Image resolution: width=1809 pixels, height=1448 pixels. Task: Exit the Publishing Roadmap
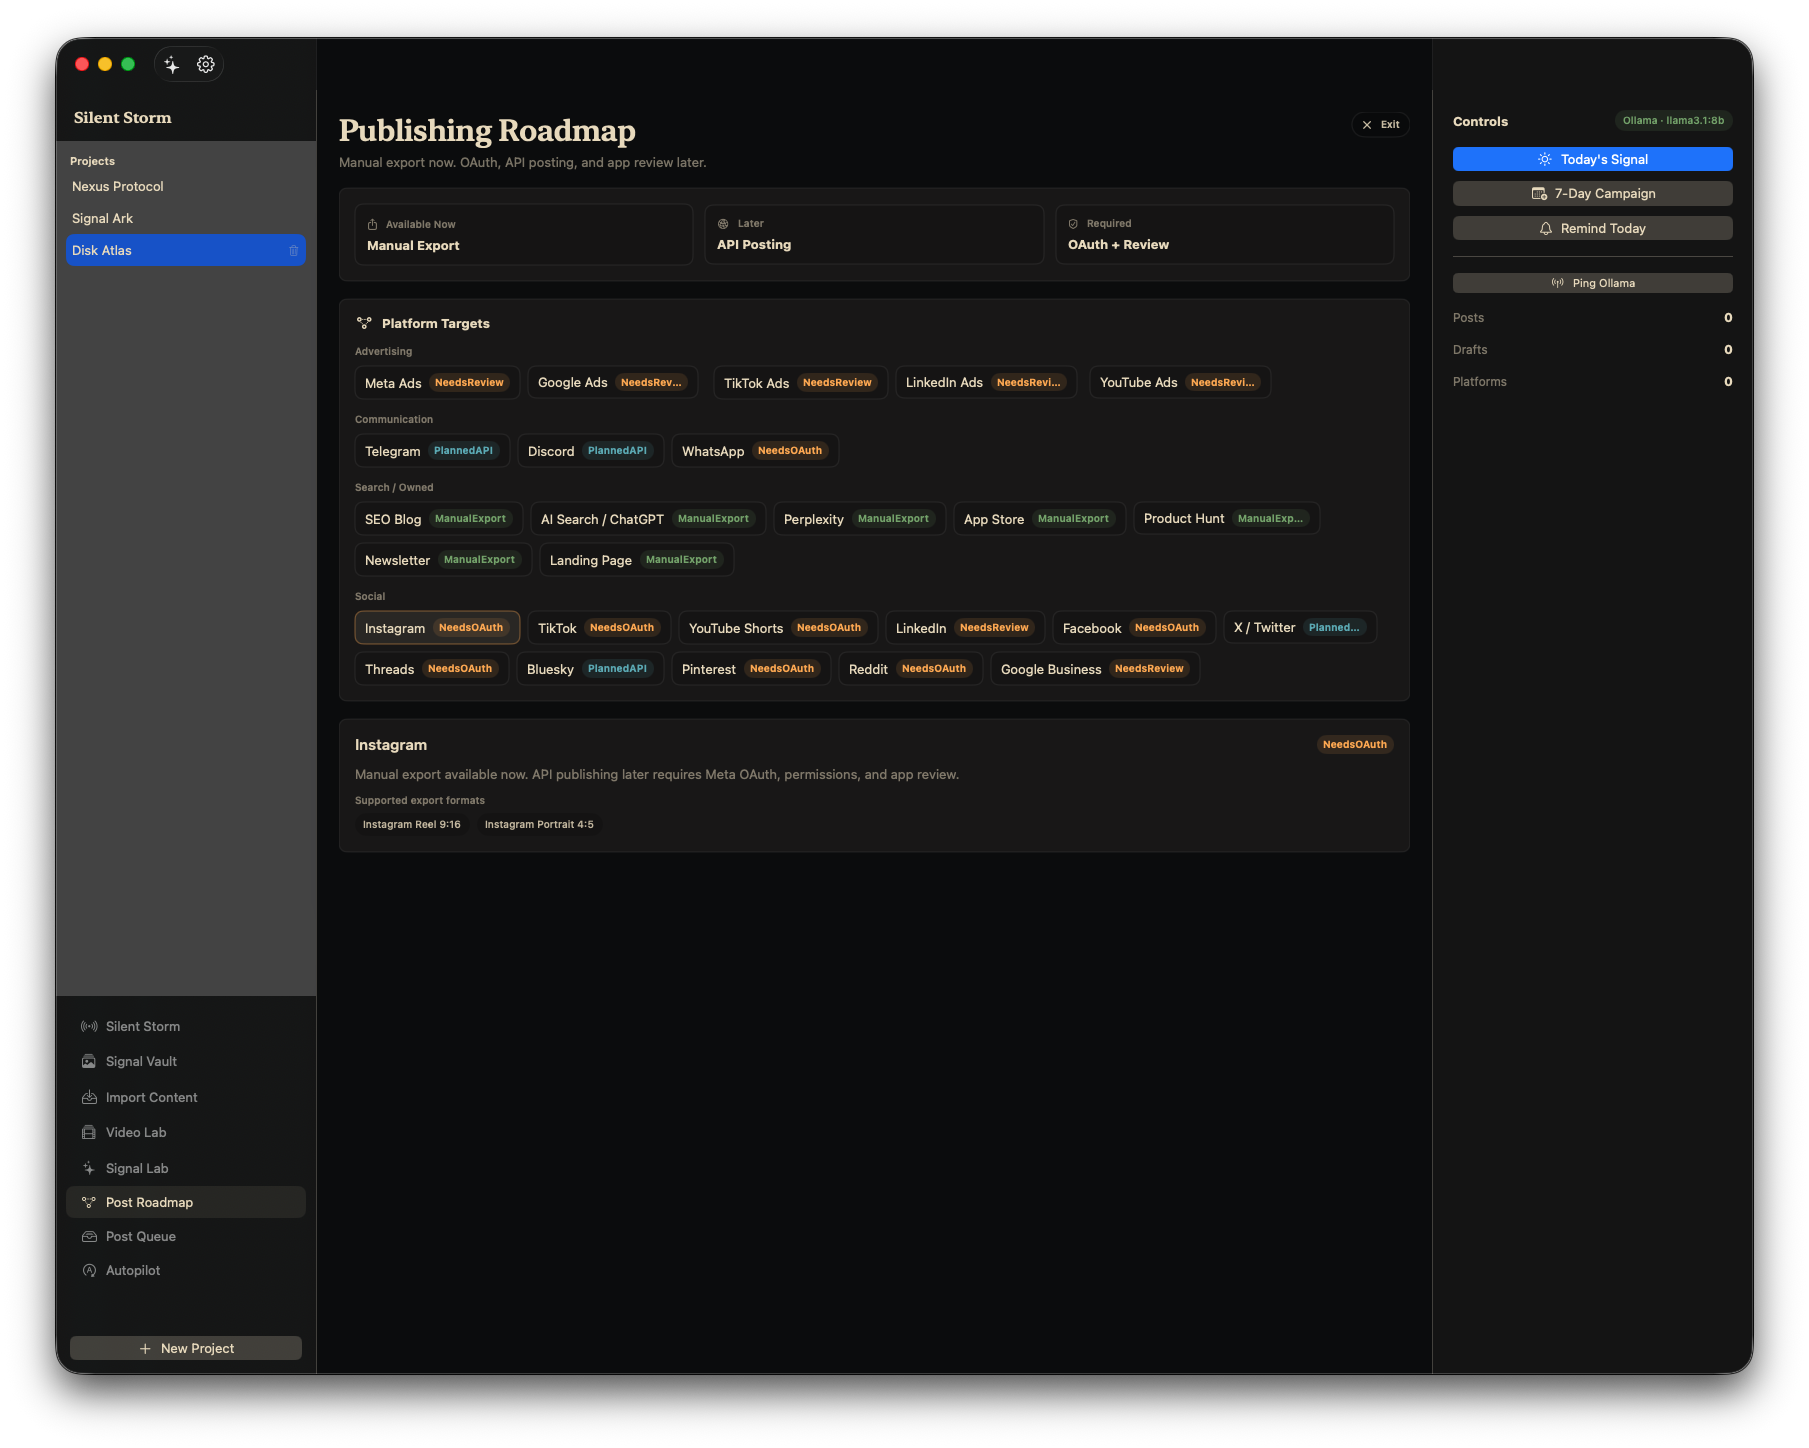pyautogui.click(x=1380, y=125)
